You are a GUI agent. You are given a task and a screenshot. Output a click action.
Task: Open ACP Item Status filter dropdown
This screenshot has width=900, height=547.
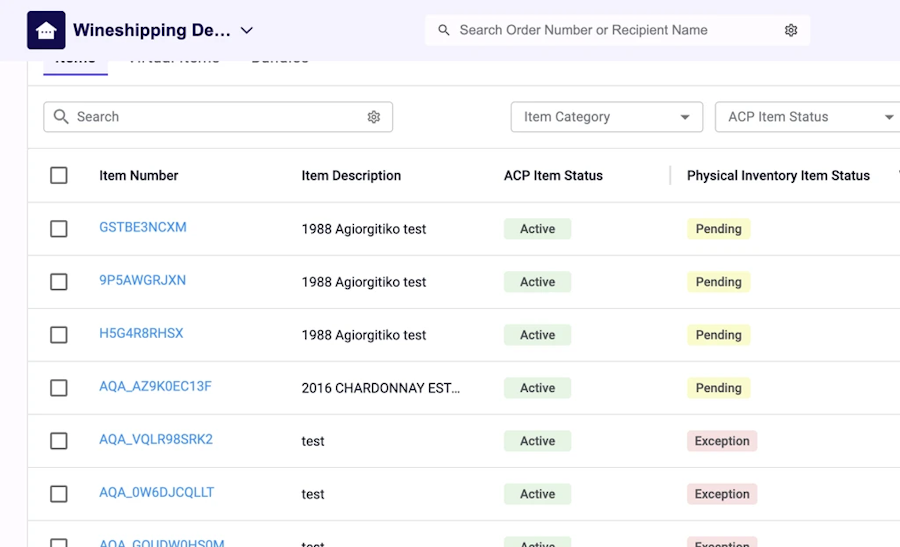click(x=808, y=117)
